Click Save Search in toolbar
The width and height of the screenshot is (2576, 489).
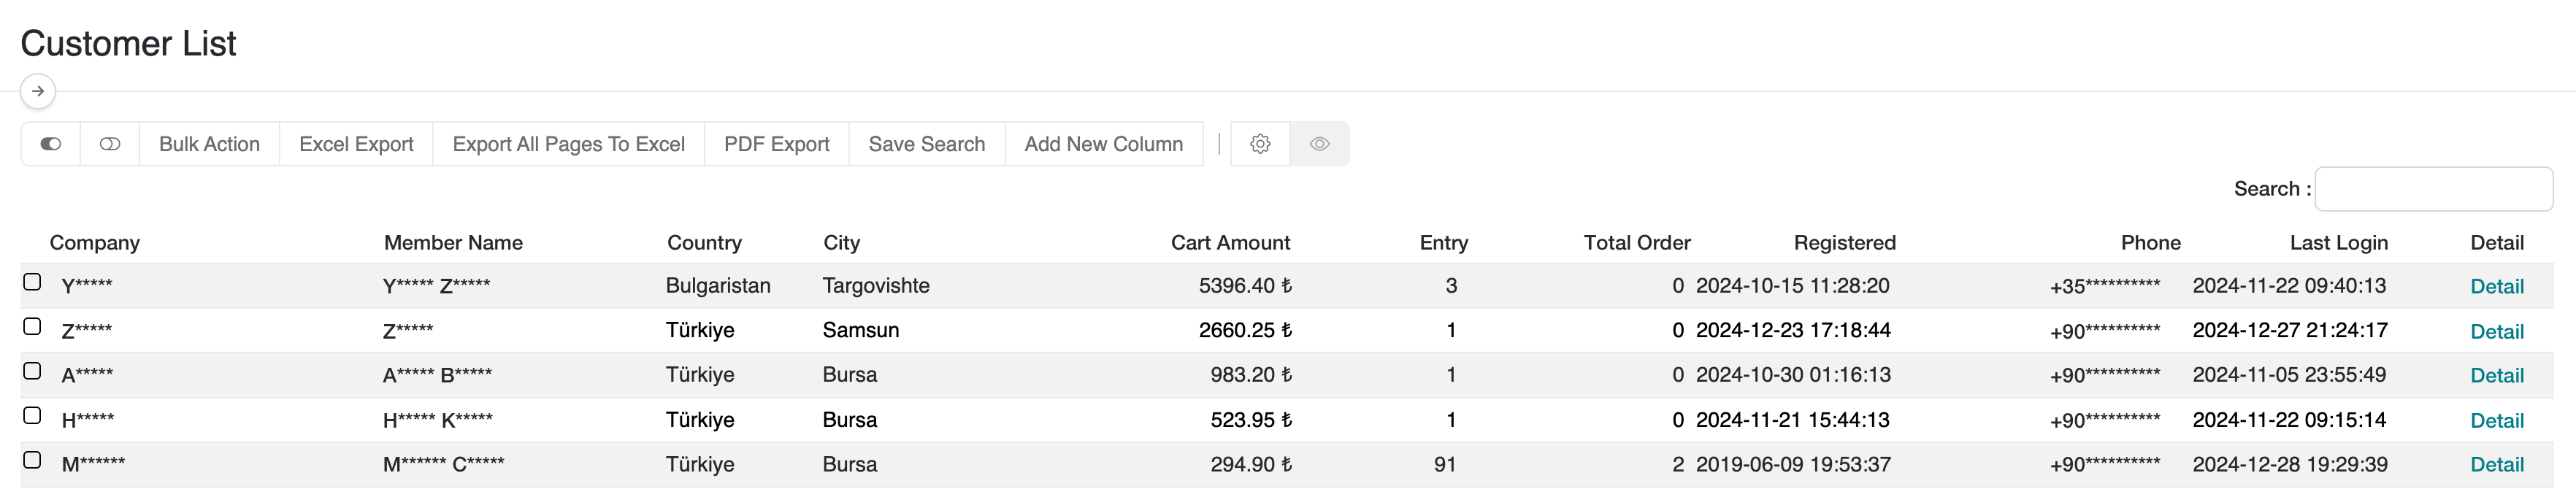926,144
